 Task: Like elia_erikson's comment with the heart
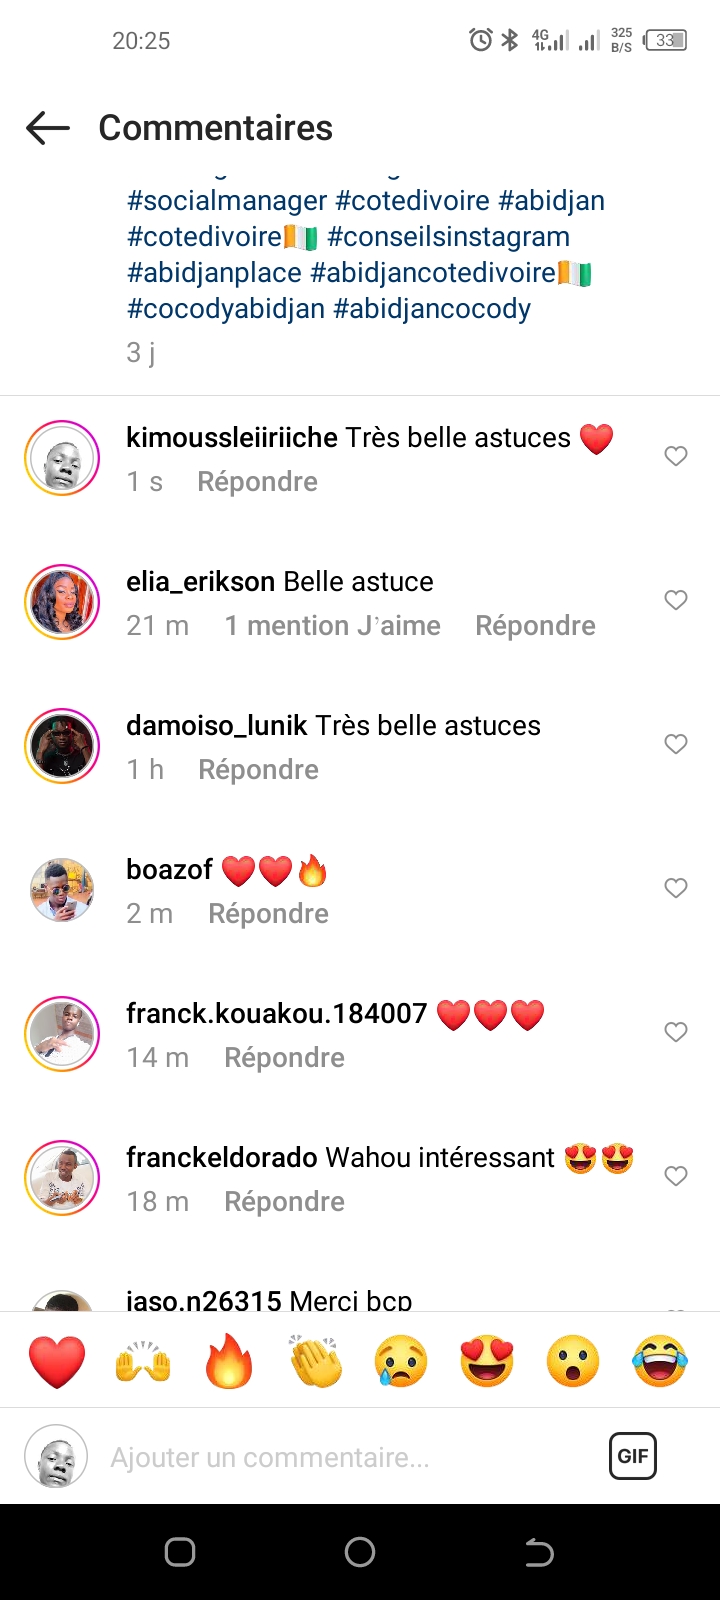point(676,600)
